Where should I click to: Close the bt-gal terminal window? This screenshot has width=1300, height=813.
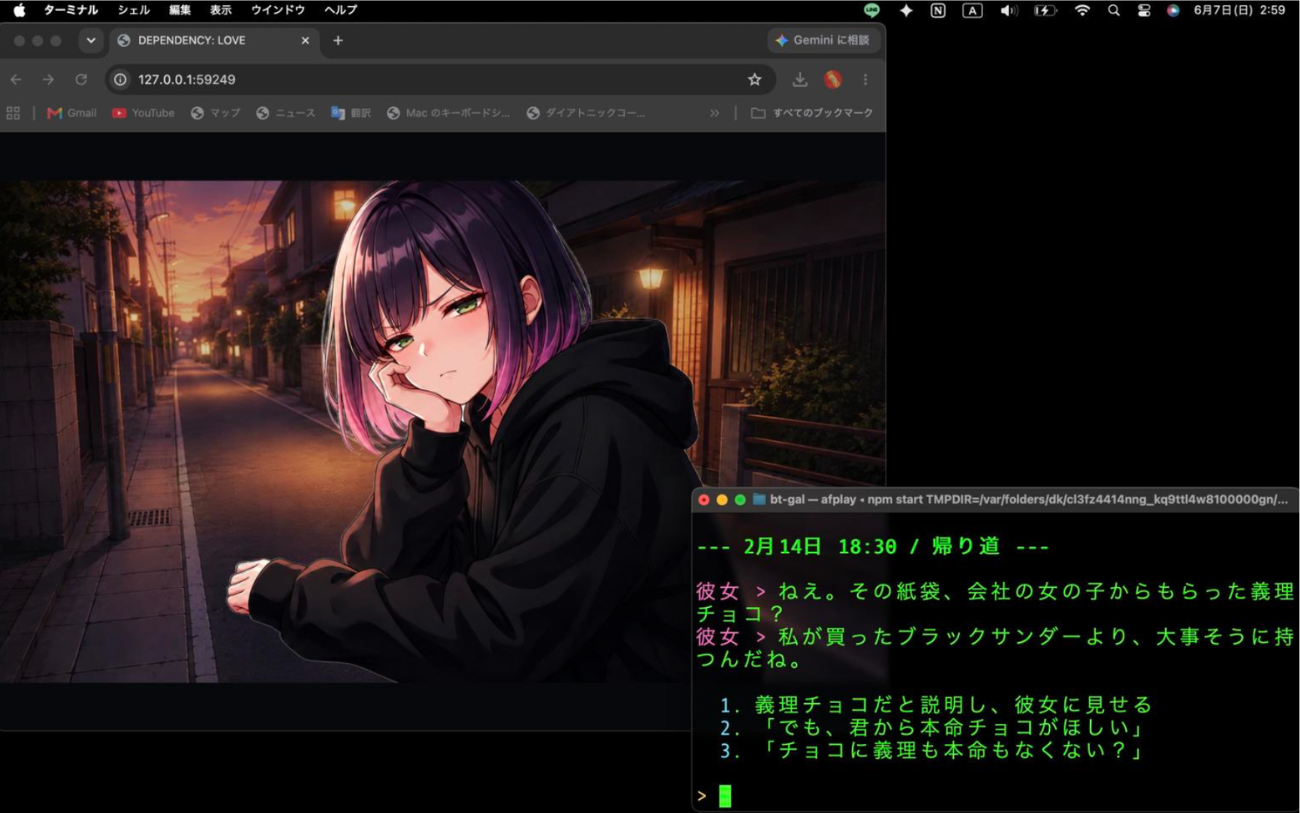tap(704, 499)
